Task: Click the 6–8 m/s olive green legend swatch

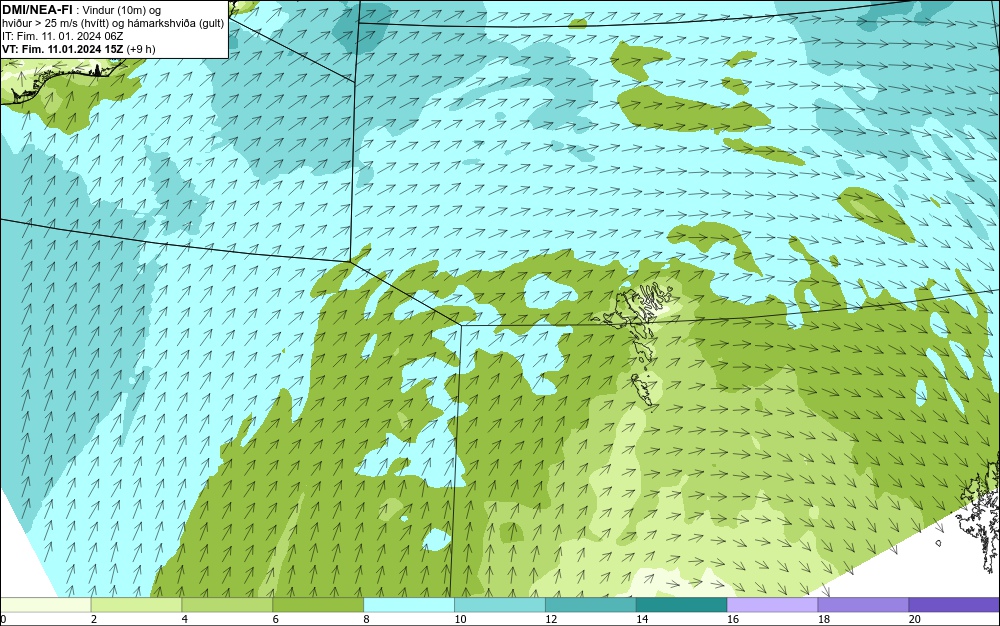Action: [318, 604]
